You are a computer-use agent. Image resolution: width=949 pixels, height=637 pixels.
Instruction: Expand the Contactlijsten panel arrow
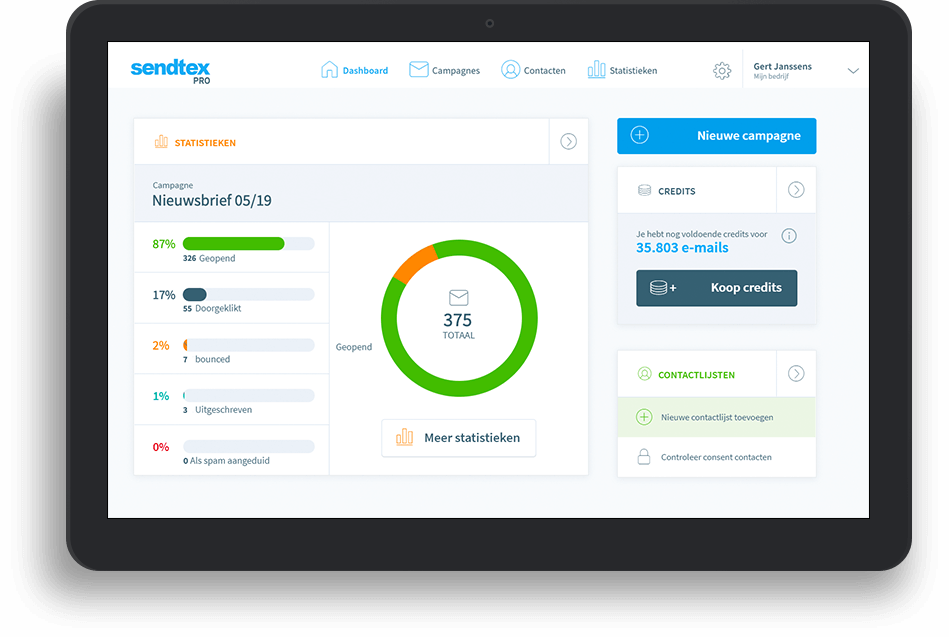click(x=796, y=374)
